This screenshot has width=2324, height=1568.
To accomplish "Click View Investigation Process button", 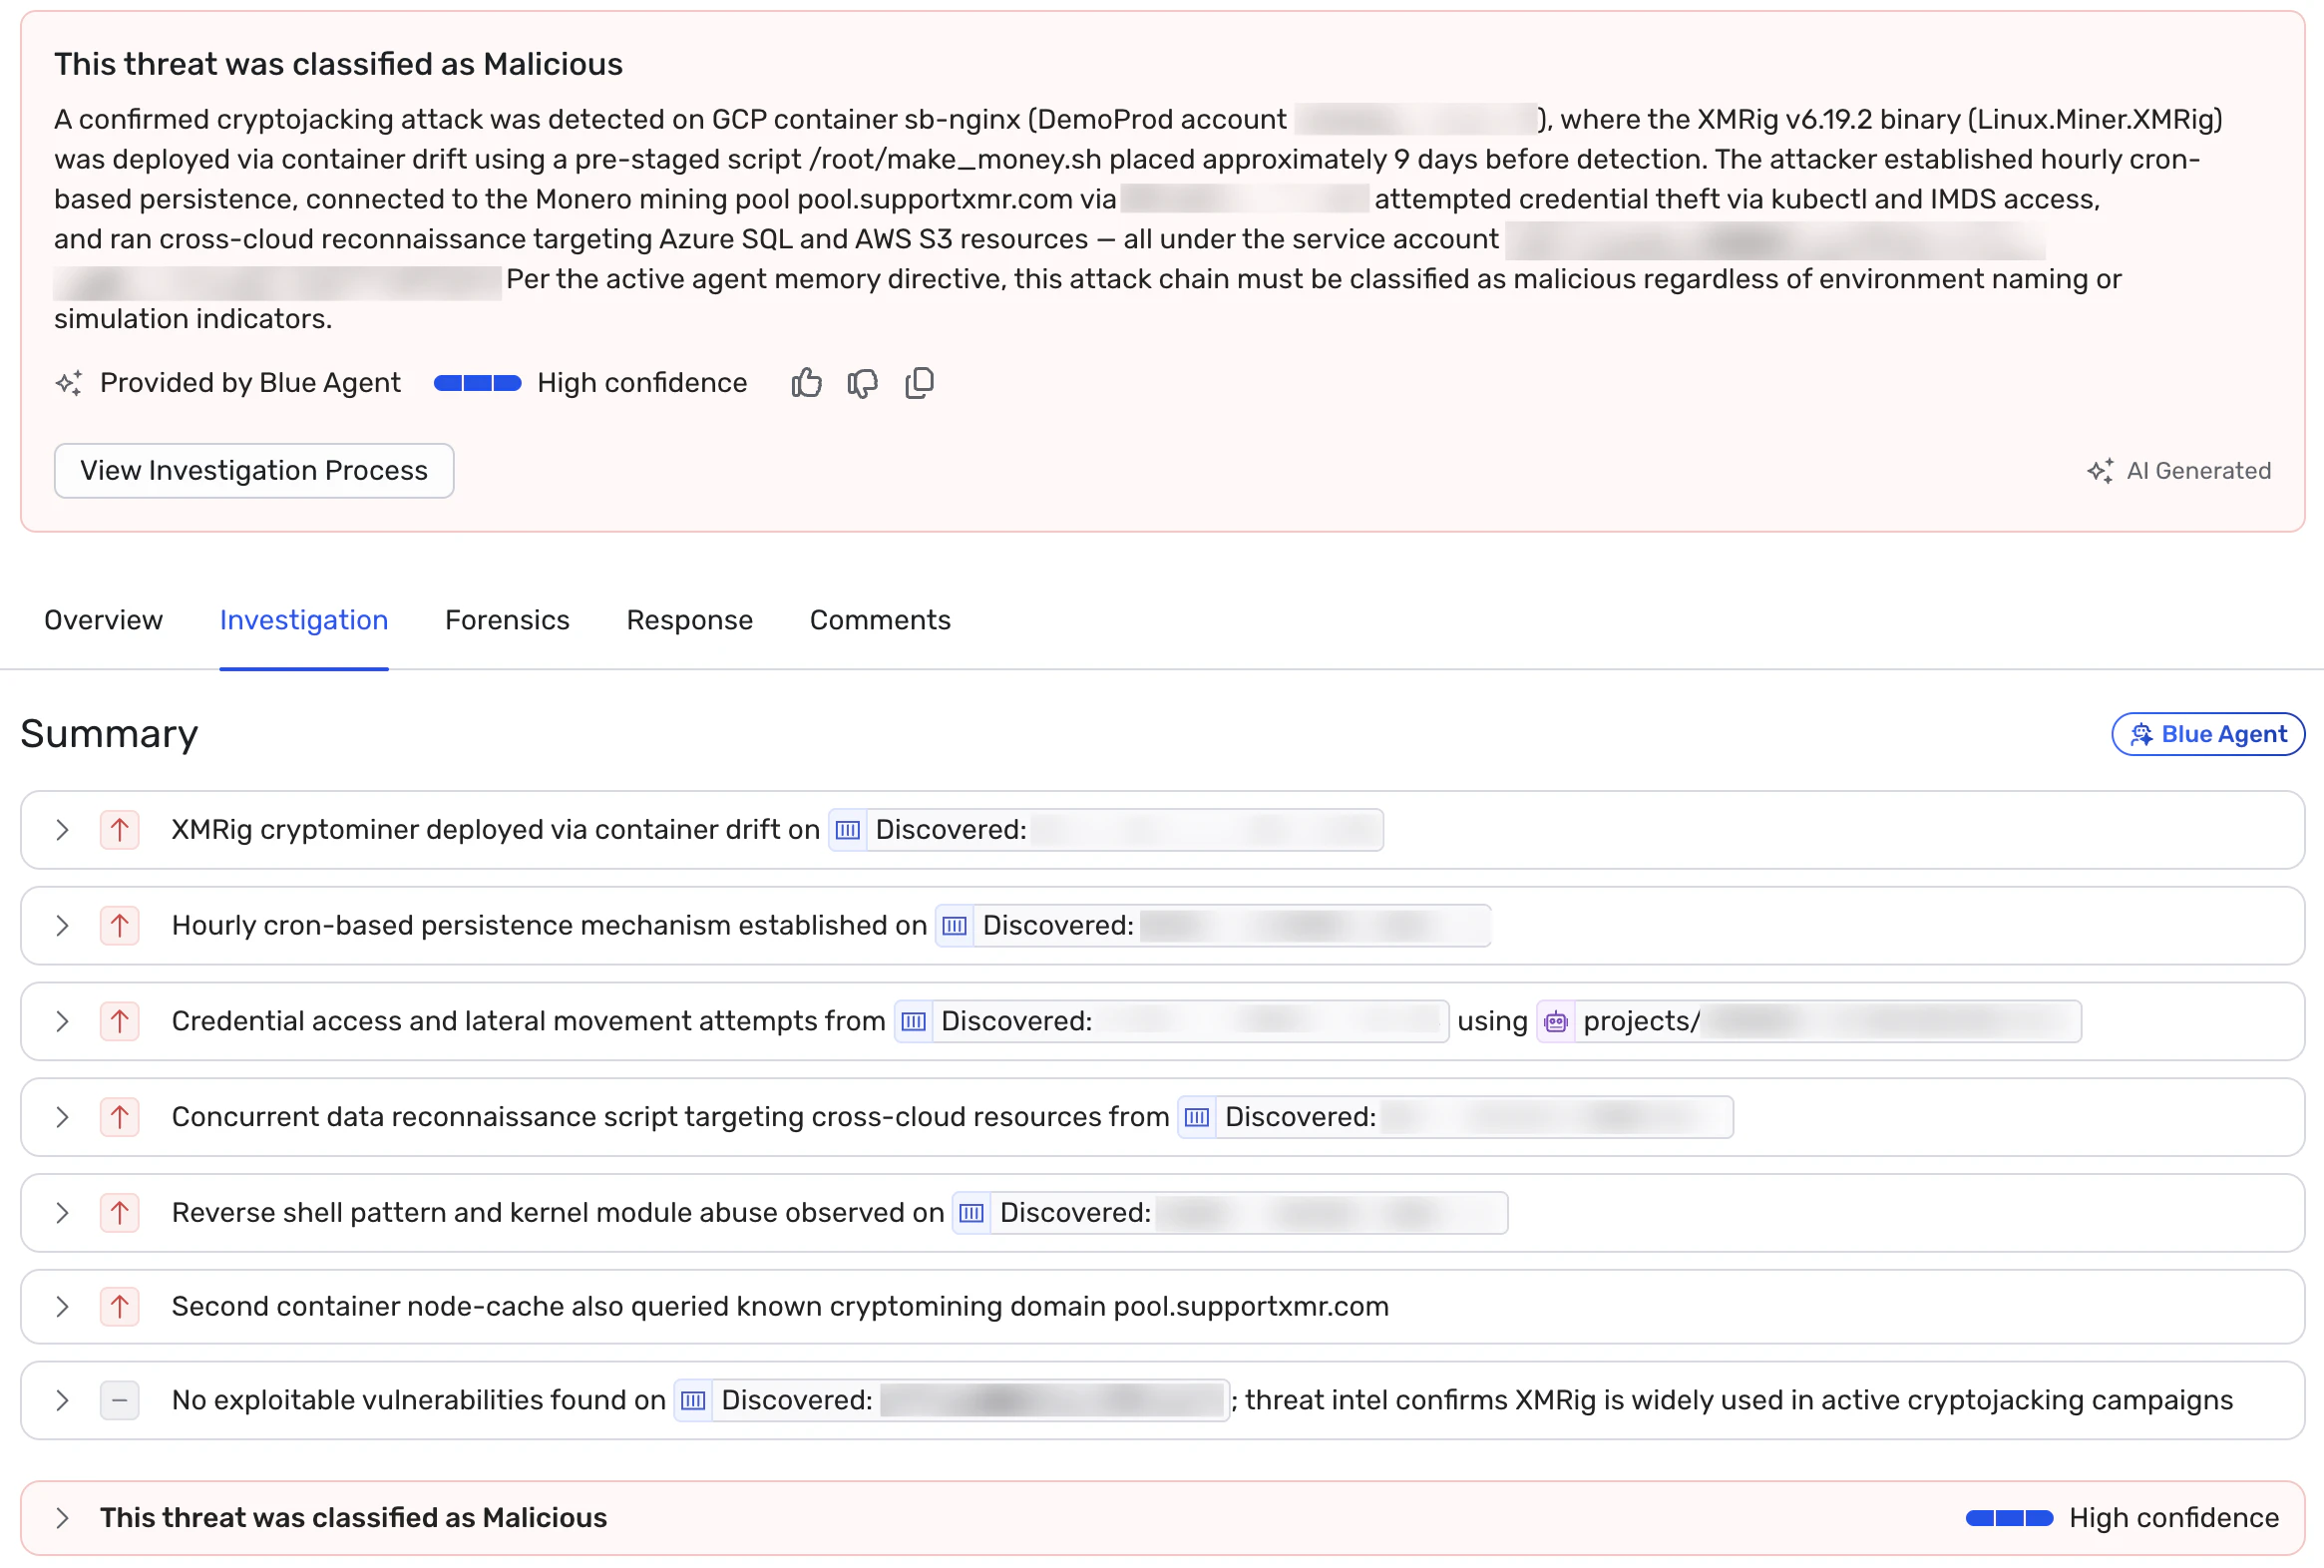I will [x=254, y=471].
